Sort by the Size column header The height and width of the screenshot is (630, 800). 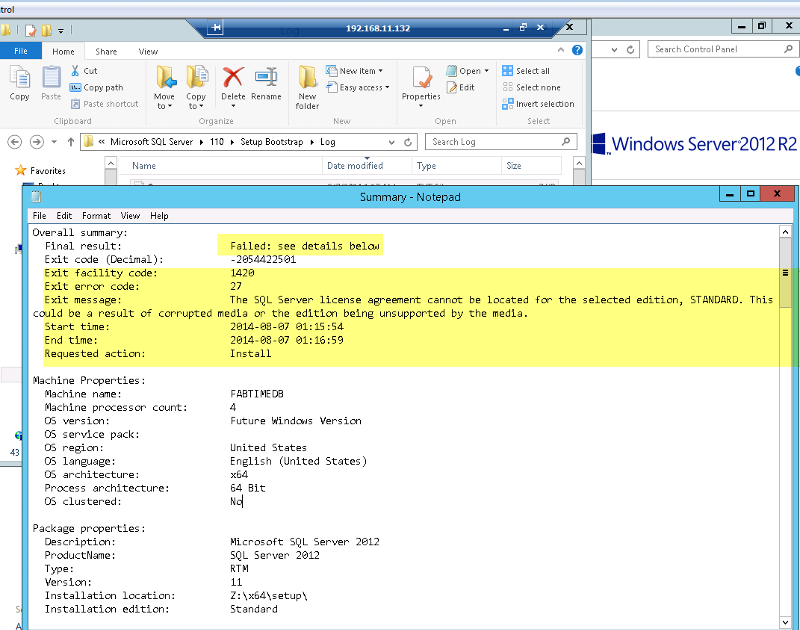point(531,166)
